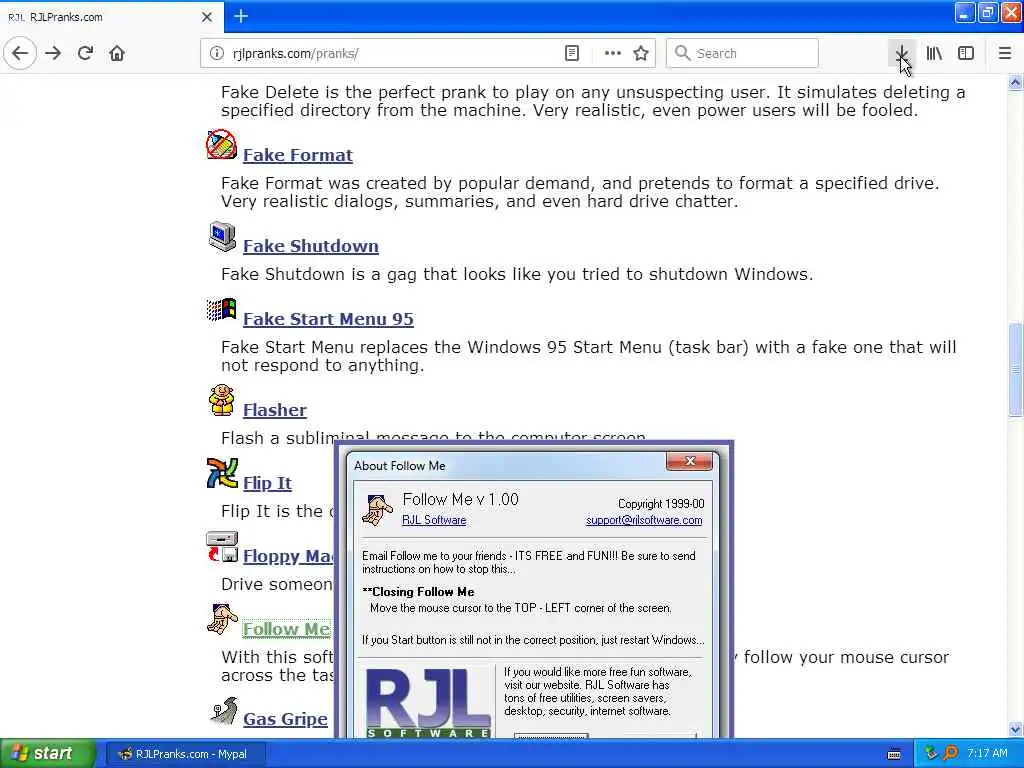Click the hand icon in About Follow Me dialog

[377, 510]
